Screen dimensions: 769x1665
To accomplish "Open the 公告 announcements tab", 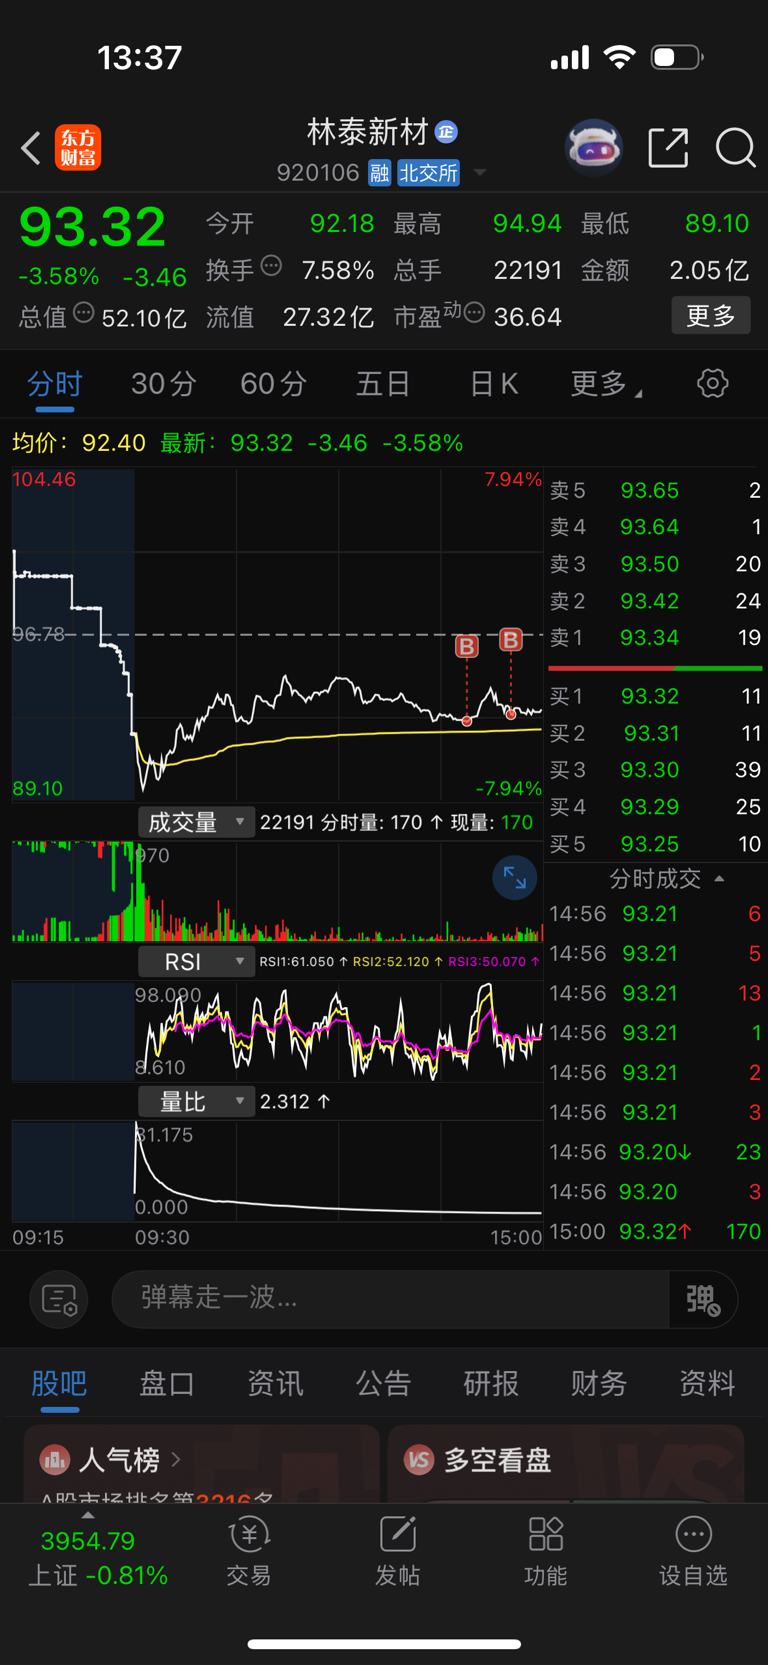I will [383, 1383].
